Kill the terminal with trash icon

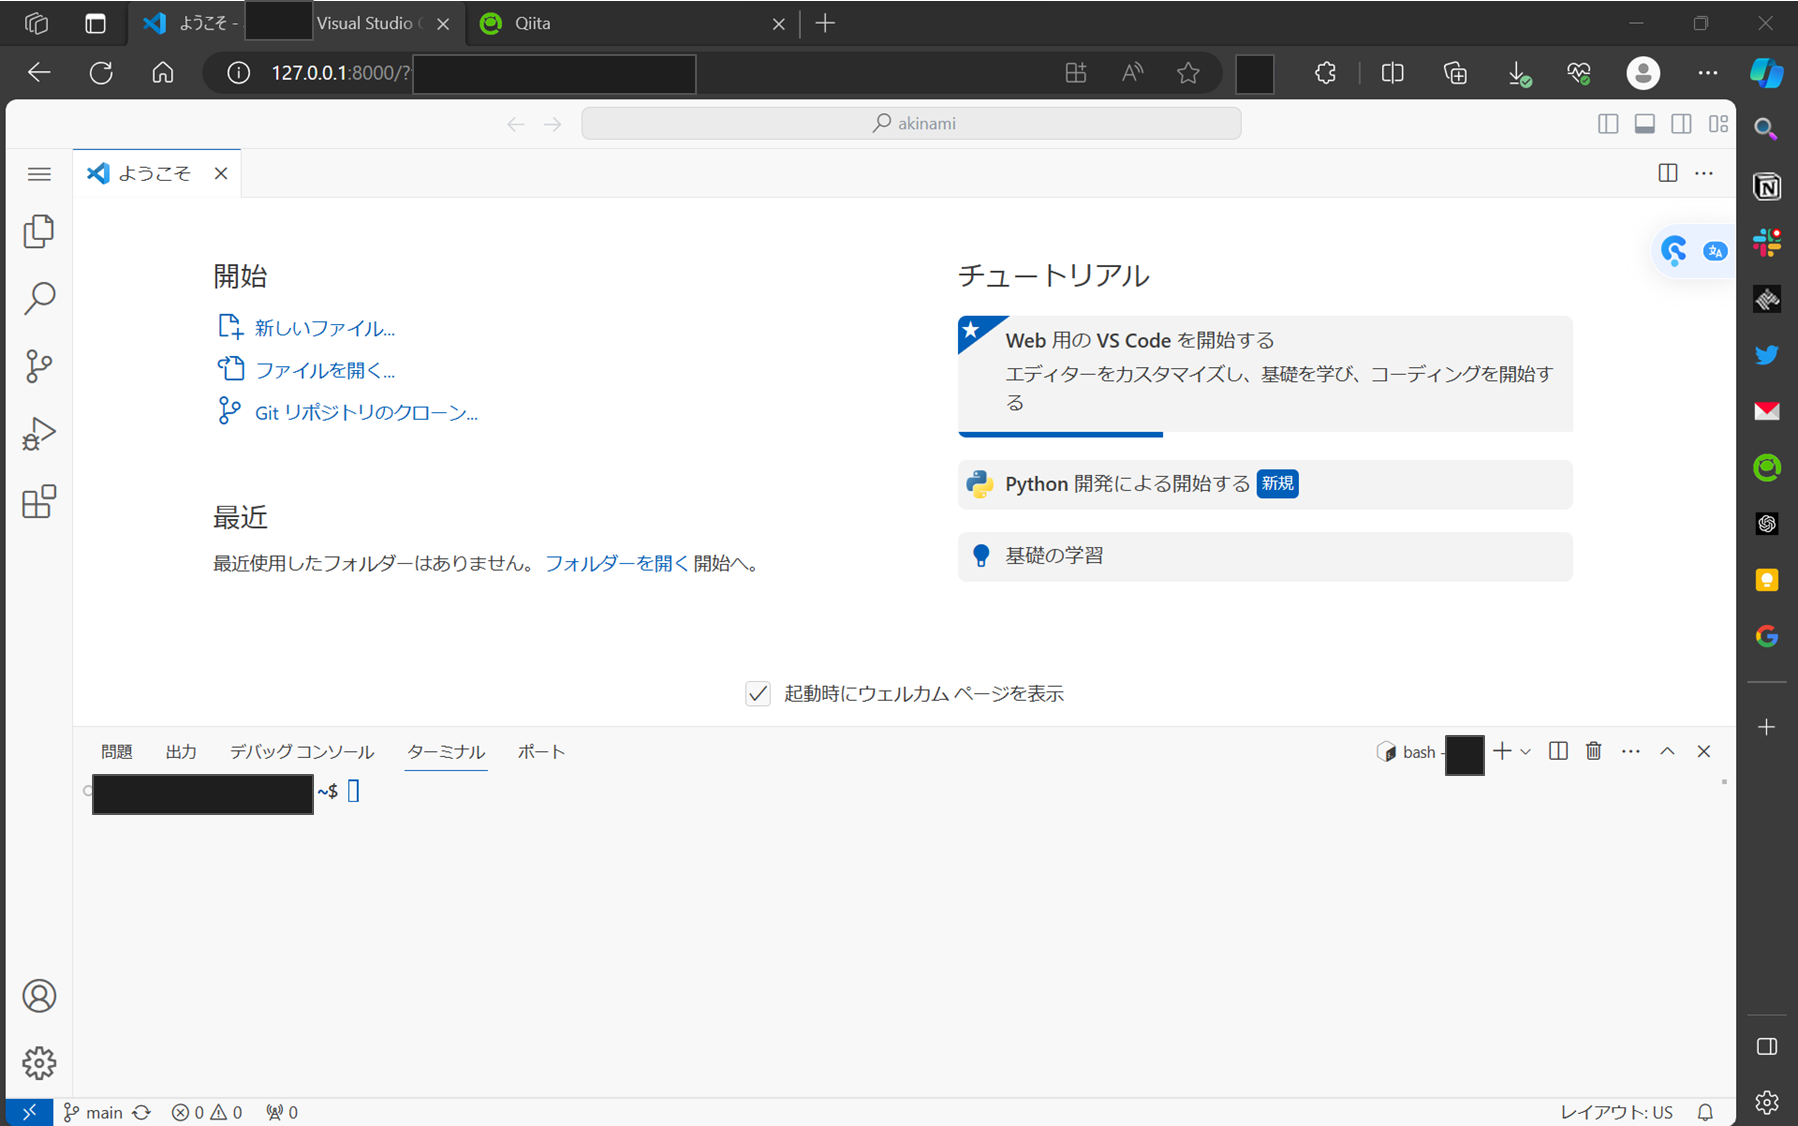(1594, 751)
